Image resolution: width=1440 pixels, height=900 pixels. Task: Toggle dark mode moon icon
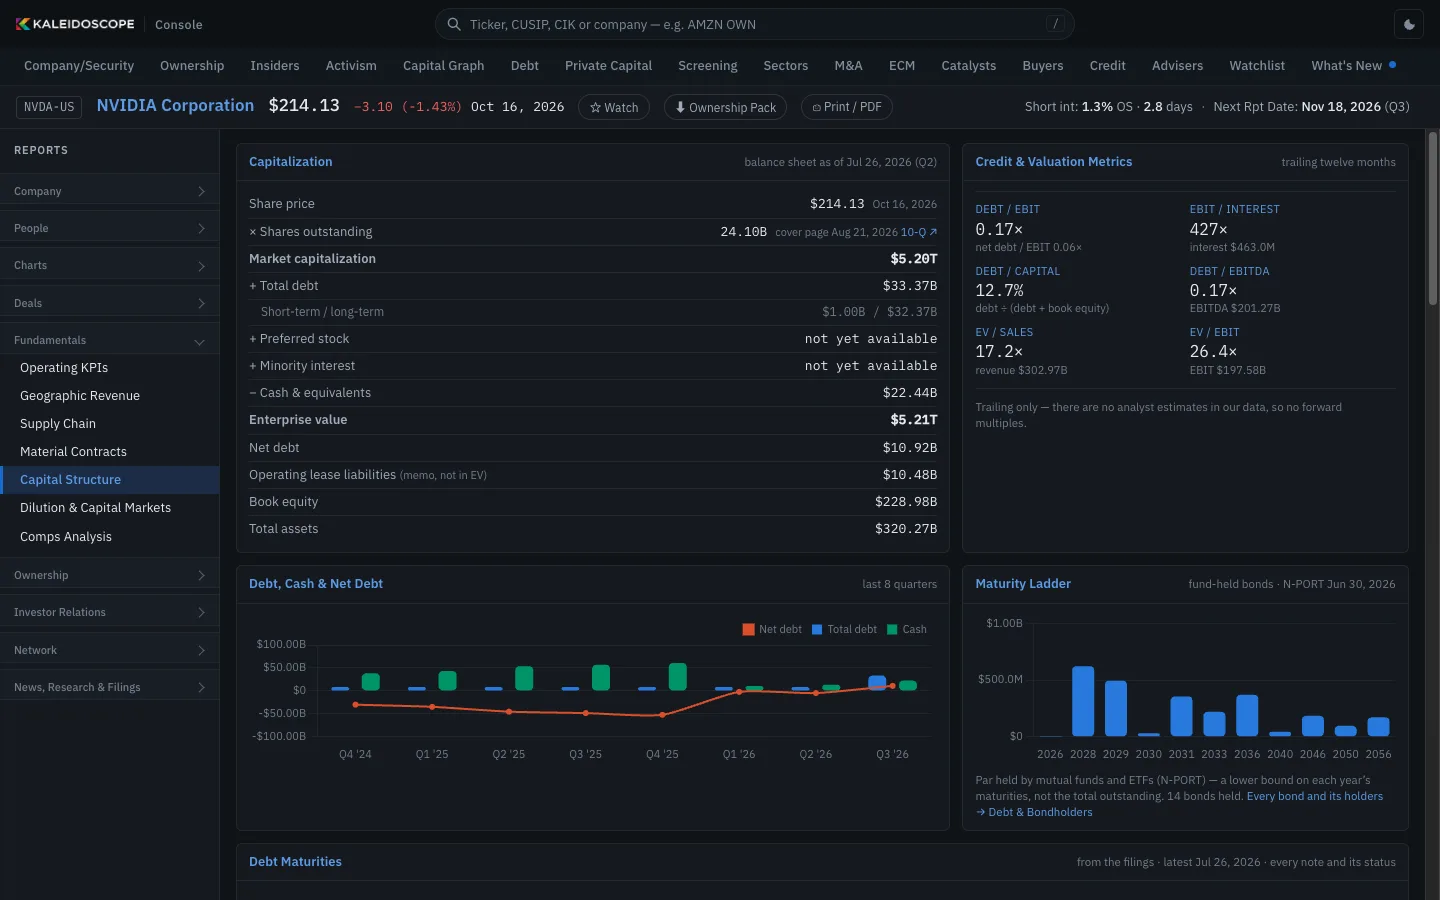coord(1409,24)
